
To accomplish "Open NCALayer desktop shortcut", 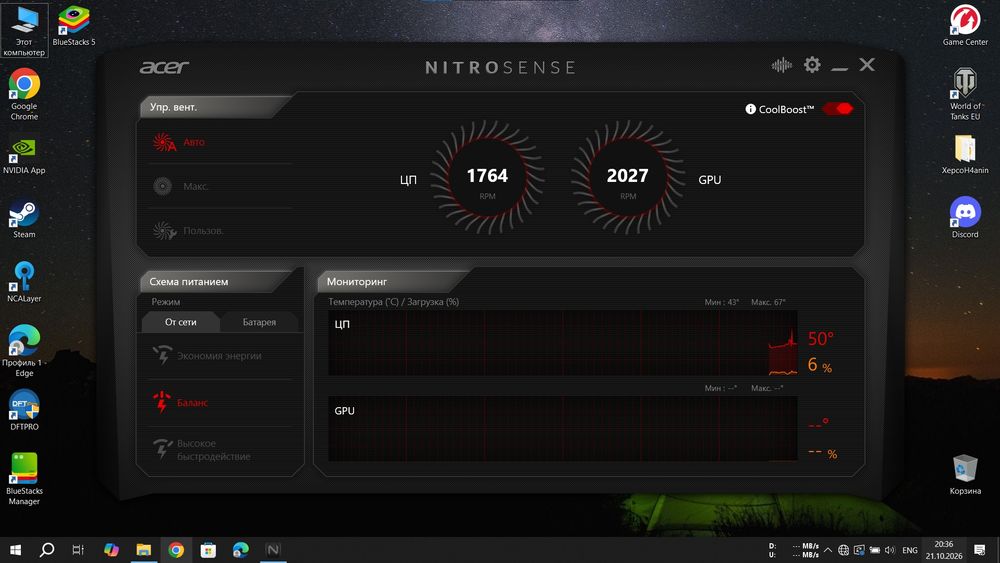I will pyautogui.click(x=24, y=282).
